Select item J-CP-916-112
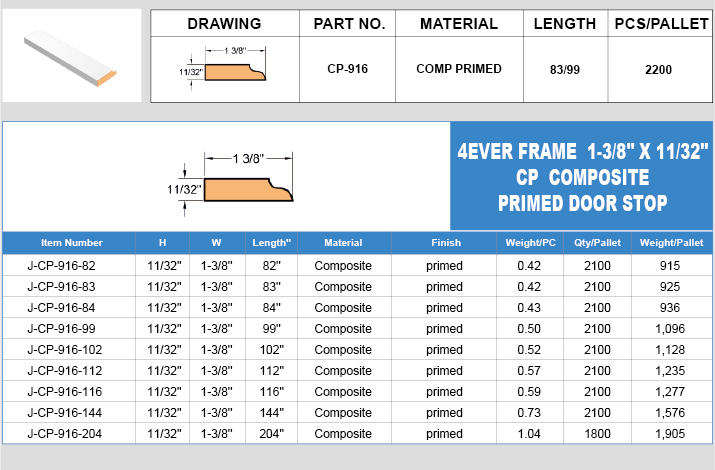 [x=65, y=371]
